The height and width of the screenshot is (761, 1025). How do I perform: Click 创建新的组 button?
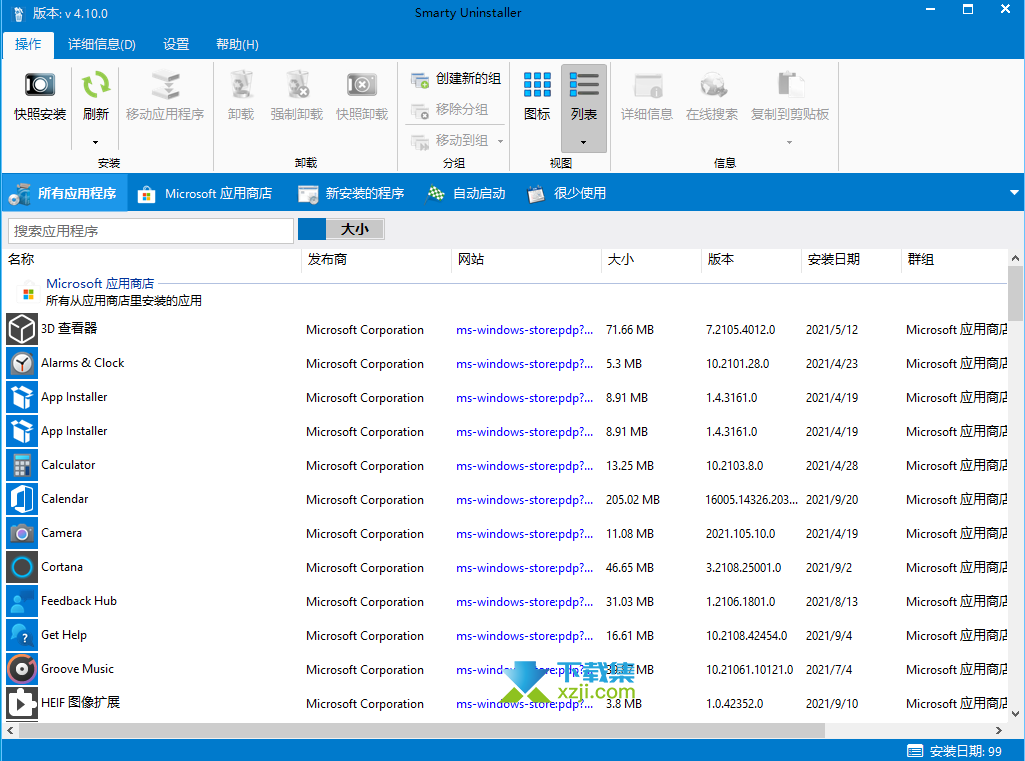(x=456, y=79)
